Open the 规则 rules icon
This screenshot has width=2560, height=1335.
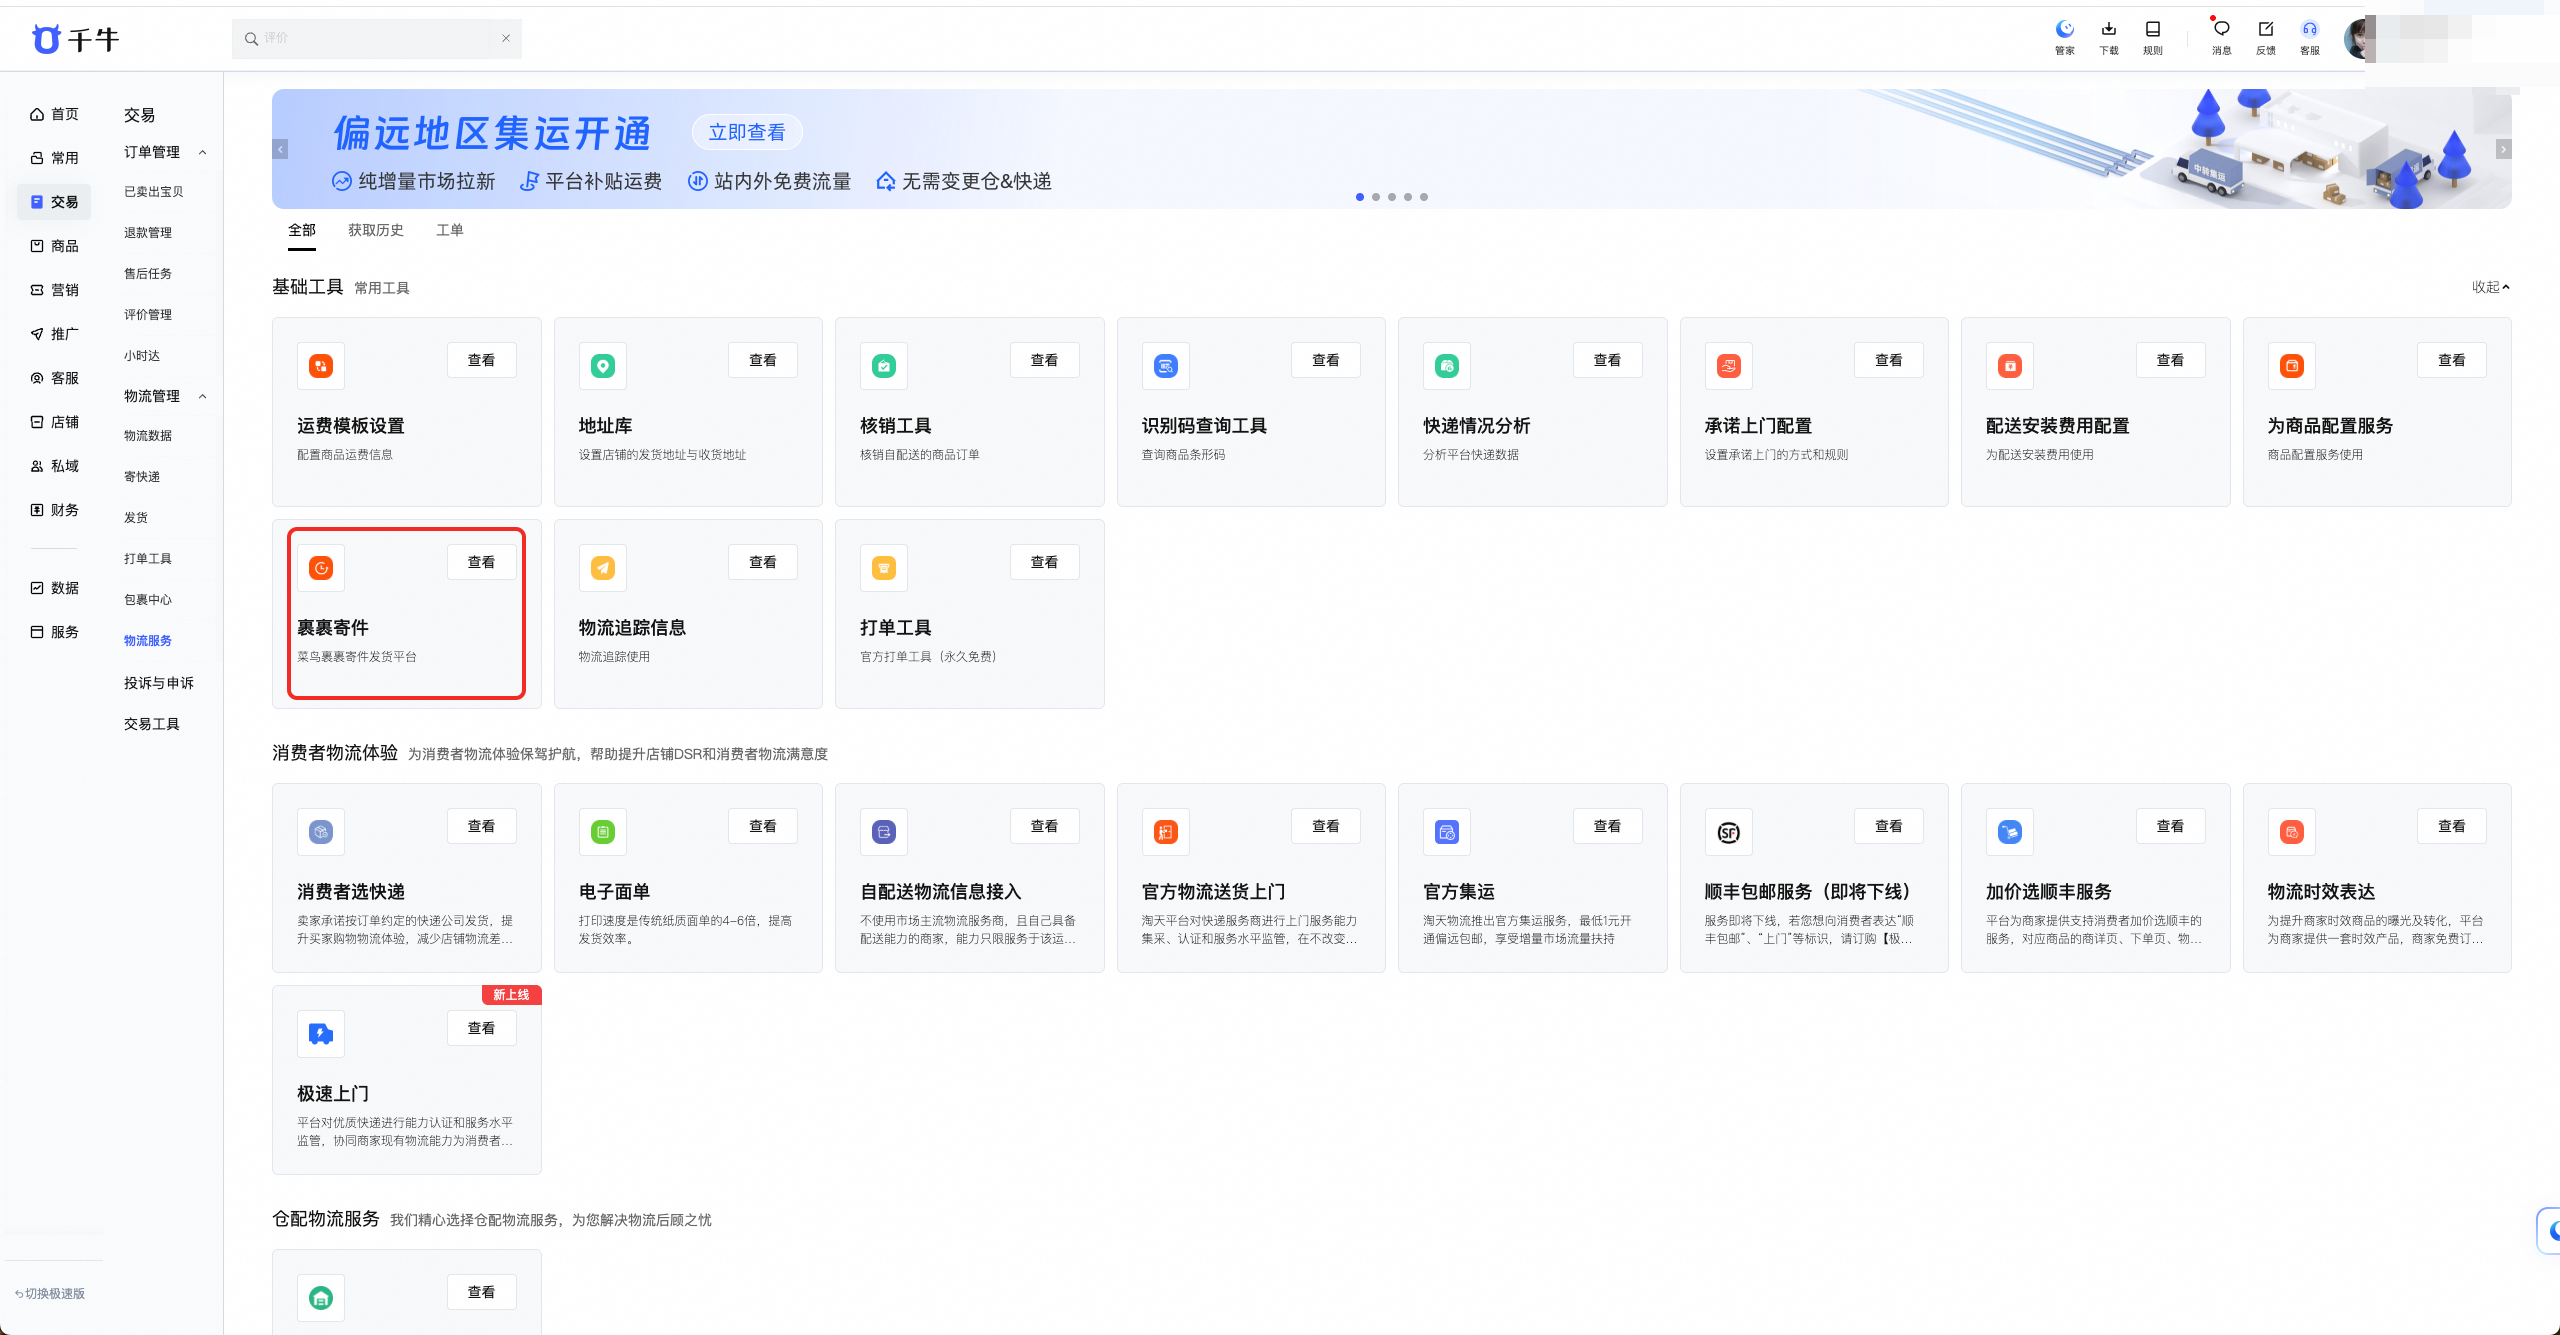click(2152, 36)
